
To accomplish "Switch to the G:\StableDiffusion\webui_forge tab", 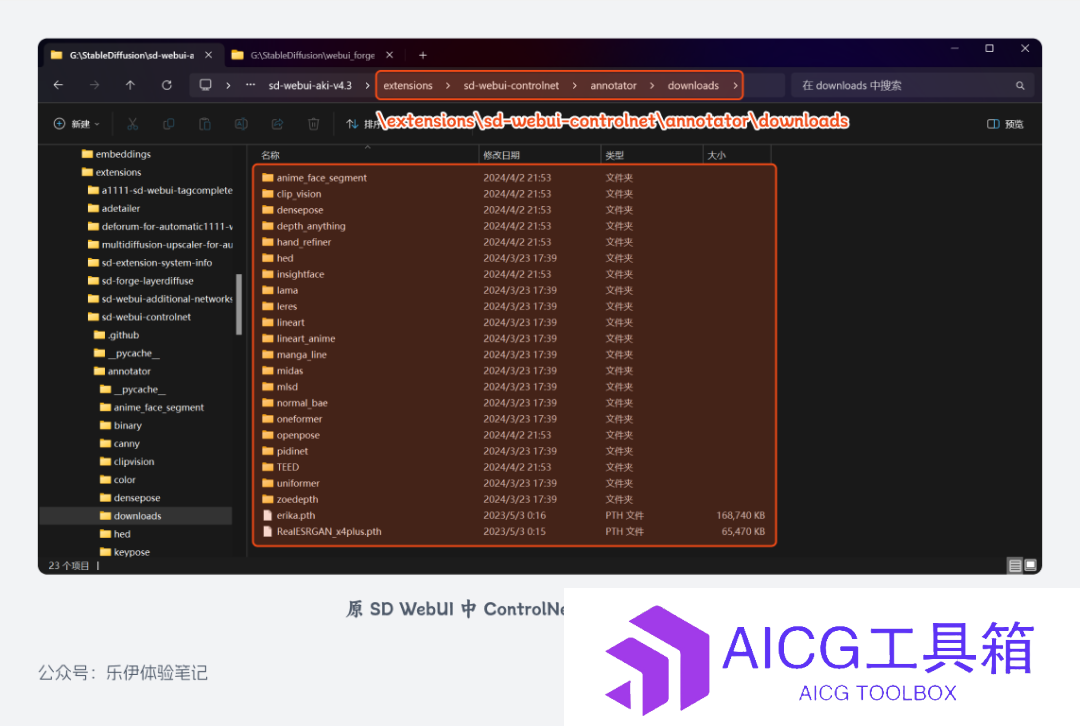I will [x=313, y=55].
